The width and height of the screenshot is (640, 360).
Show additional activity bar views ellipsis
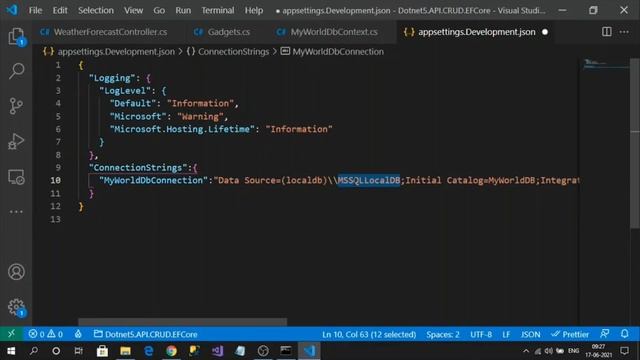[16, 212]
